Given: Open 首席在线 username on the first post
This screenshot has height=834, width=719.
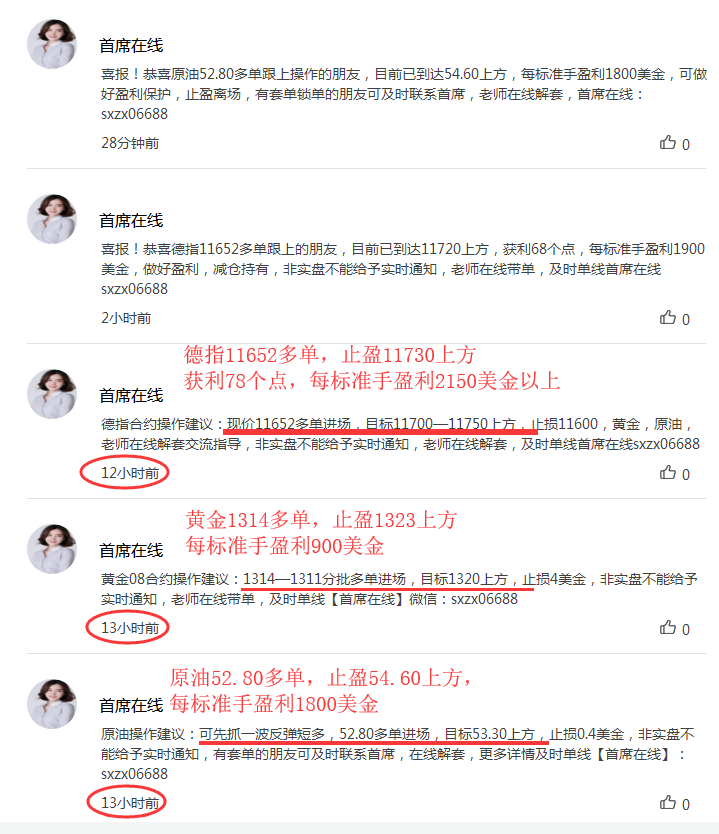Looking at the screenshot, I should [x=131, y=46].
